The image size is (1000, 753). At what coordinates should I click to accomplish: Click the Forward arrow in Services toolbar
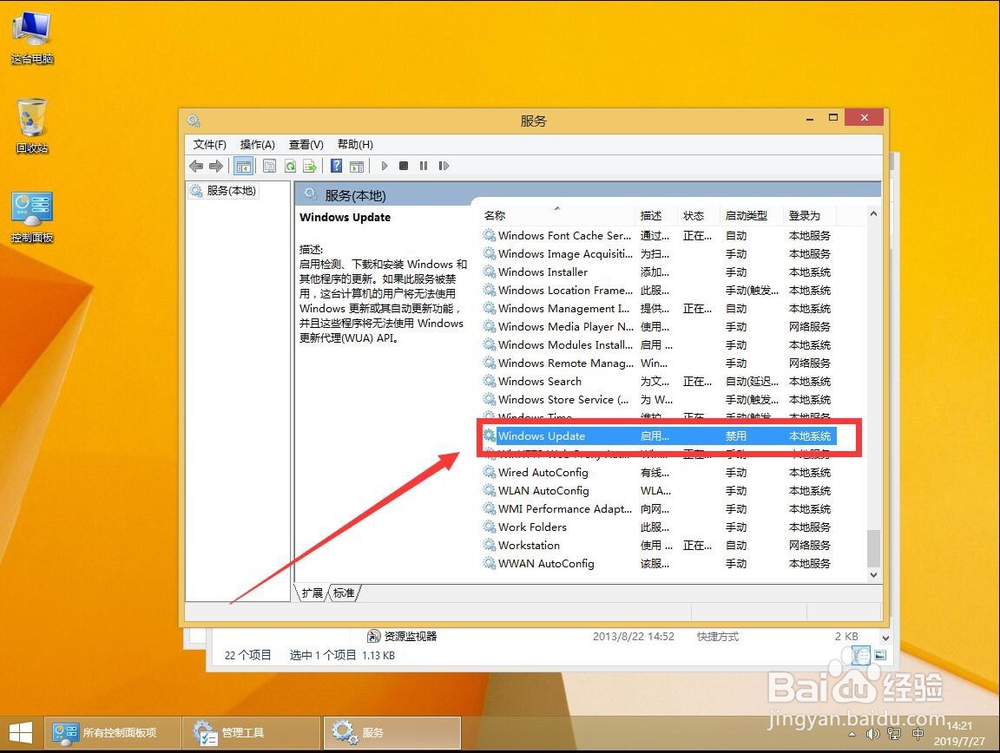pyautogui.click(x=216, y=166)
